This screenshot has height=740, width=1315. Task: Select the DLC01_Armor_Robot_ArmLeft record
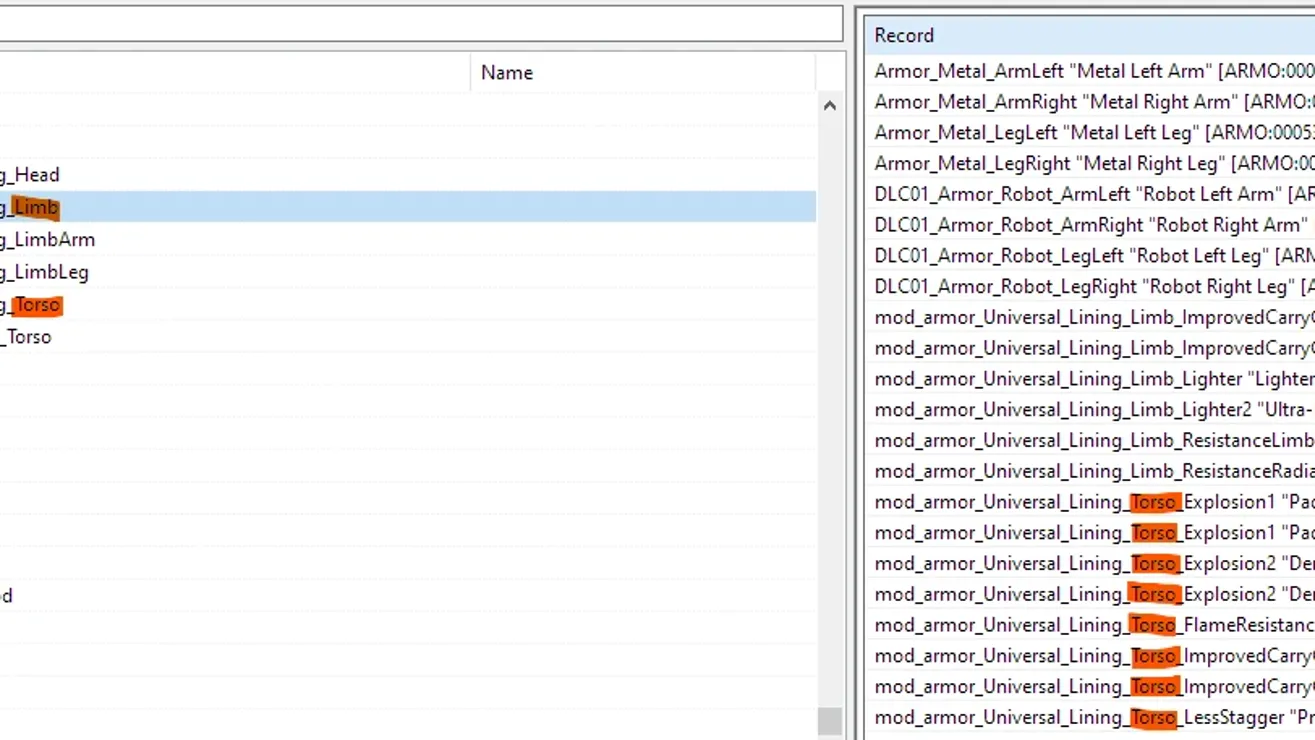click(x=1090, y=194)
